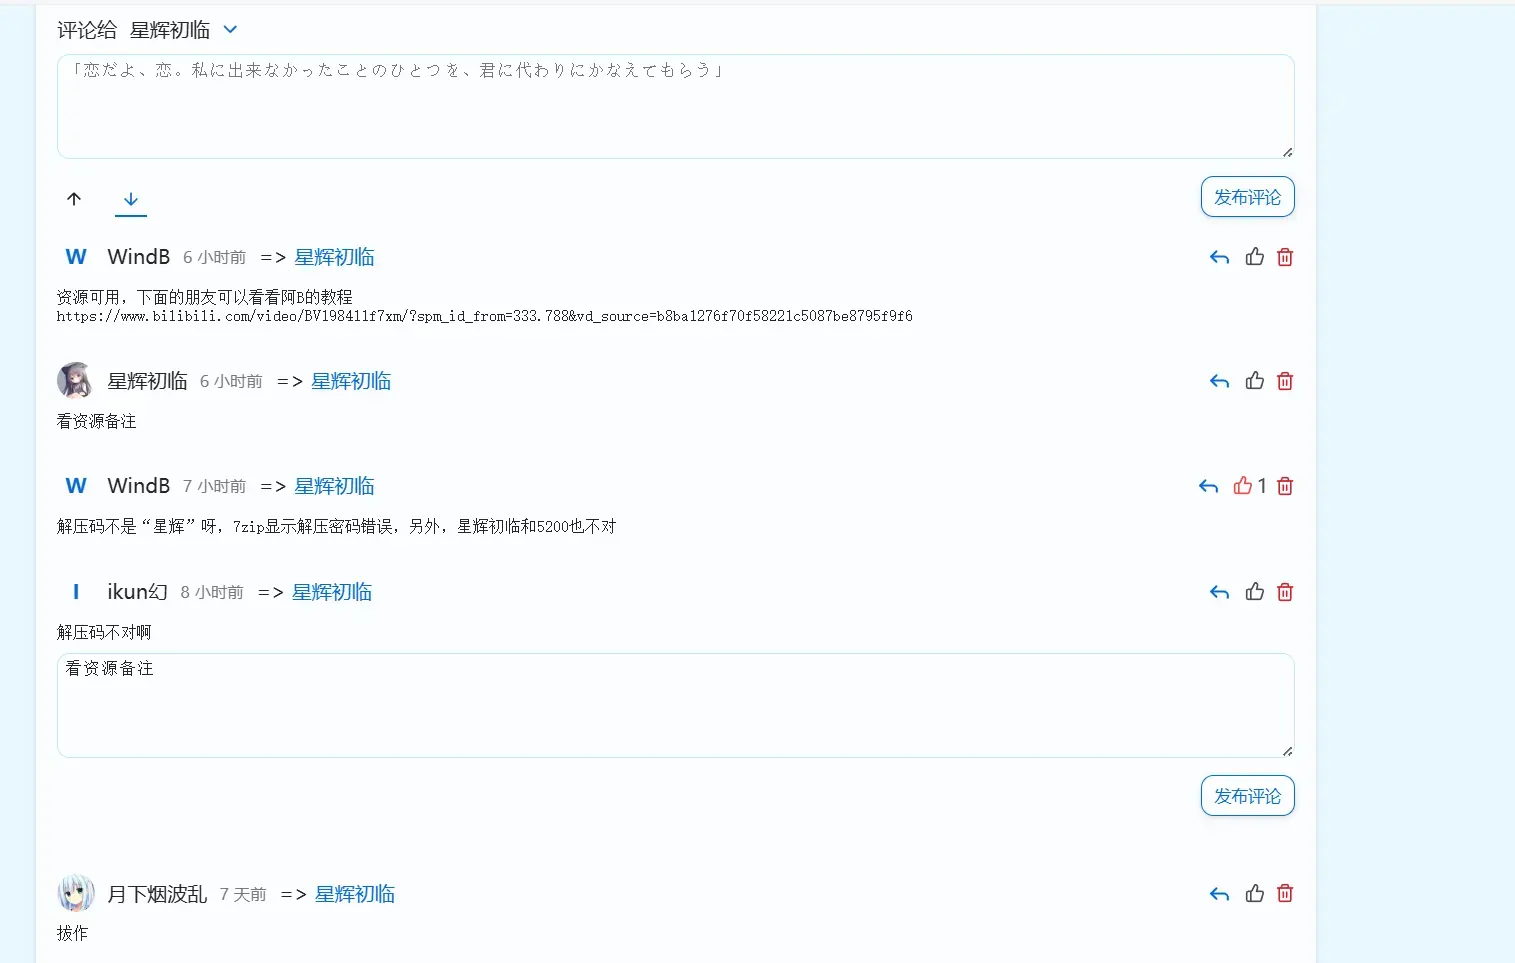Screen dimensions: 1515x963
Task: Click the ikun幻 username
Action: click(138, 592)
